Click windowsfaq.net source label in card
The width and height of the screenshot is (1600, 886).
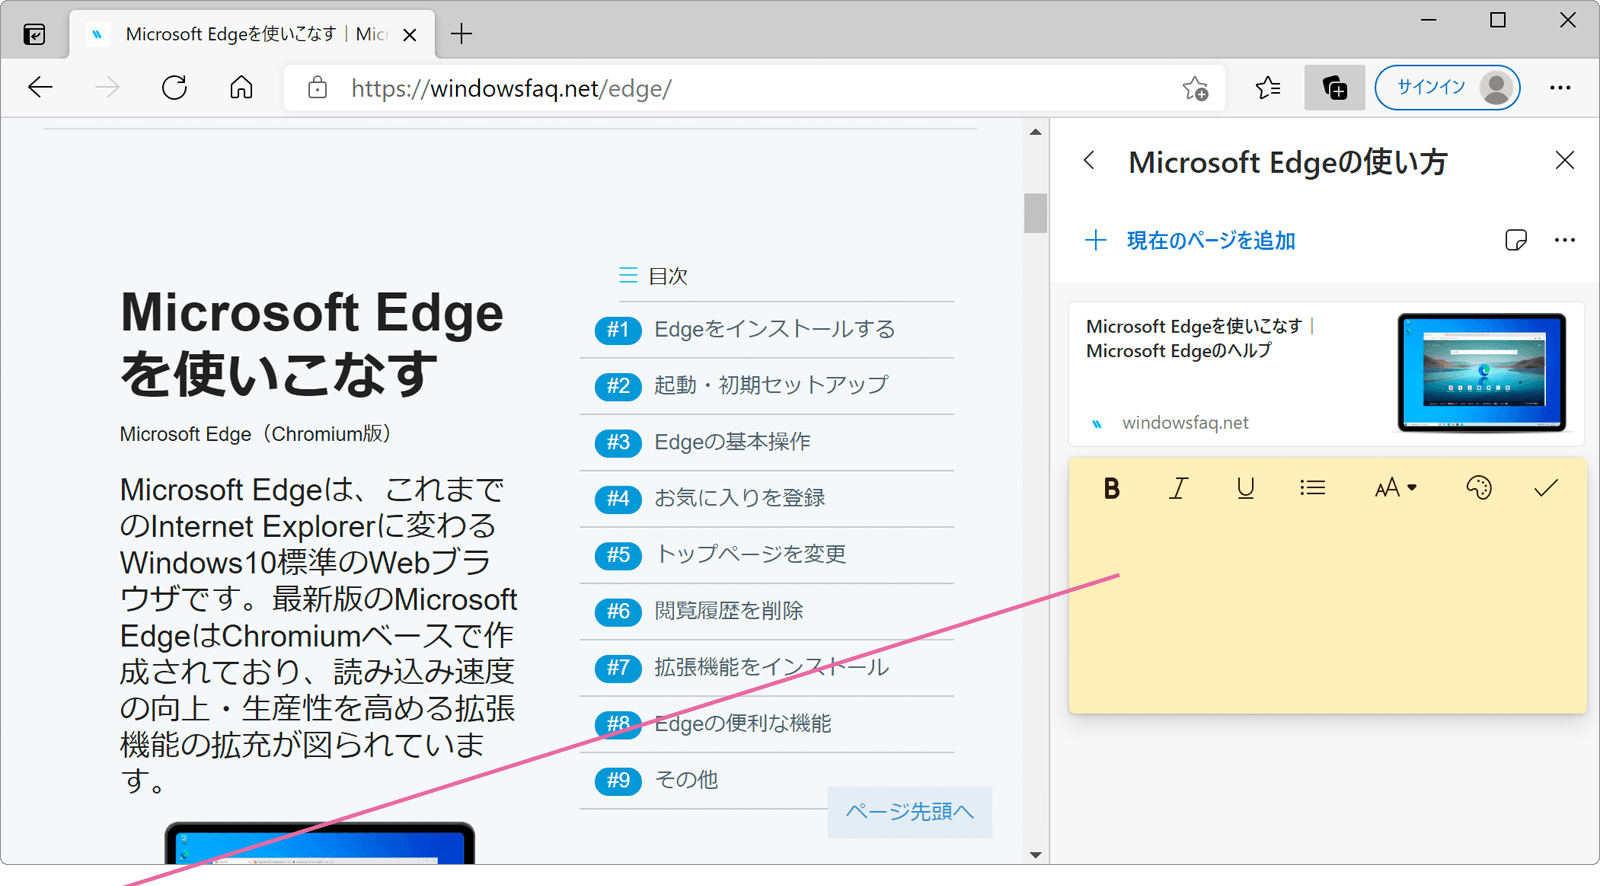click(x=1185, y=423)
